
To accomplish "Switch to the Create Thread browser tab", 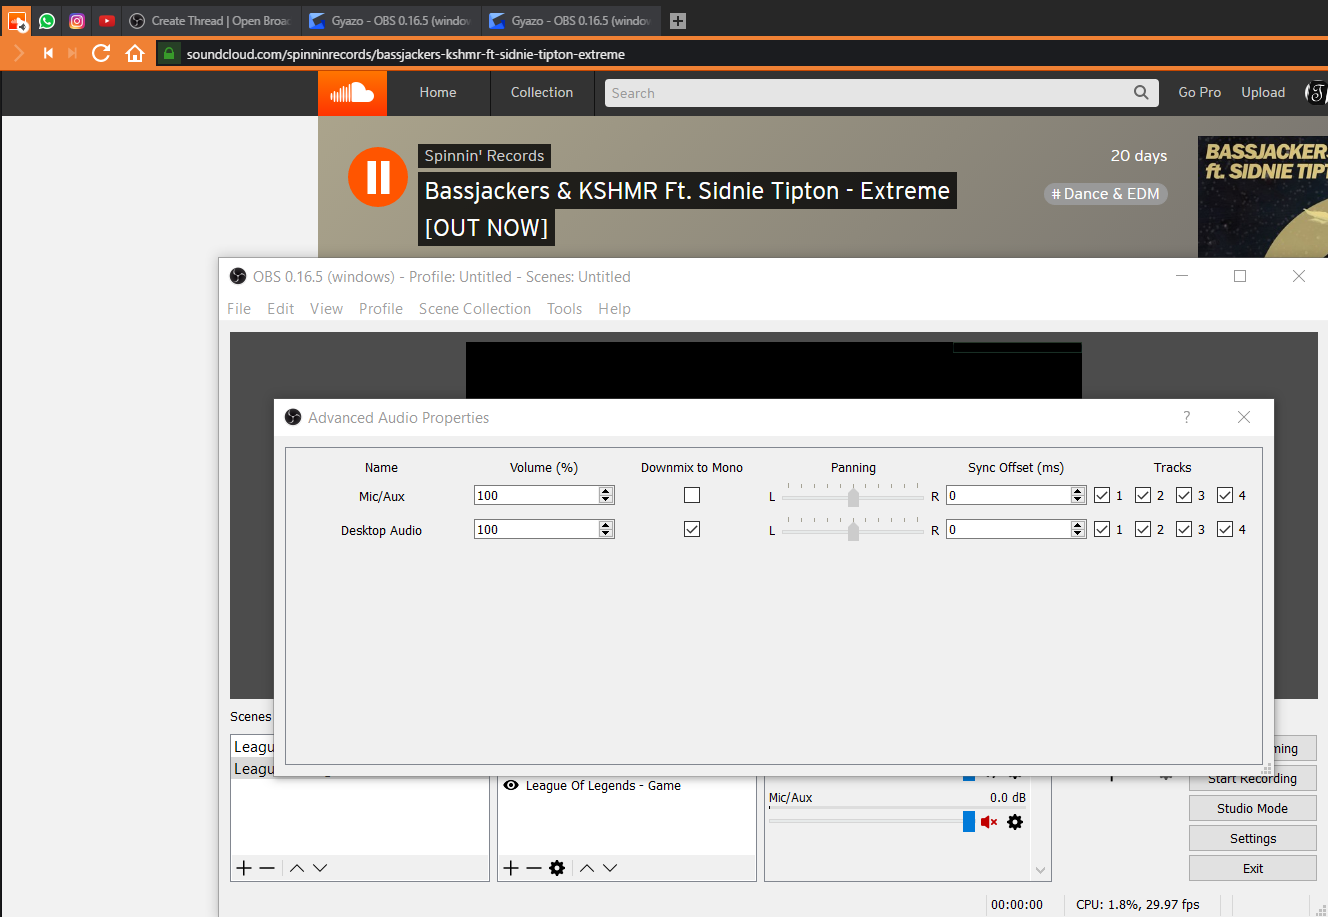I will (211, 20).
